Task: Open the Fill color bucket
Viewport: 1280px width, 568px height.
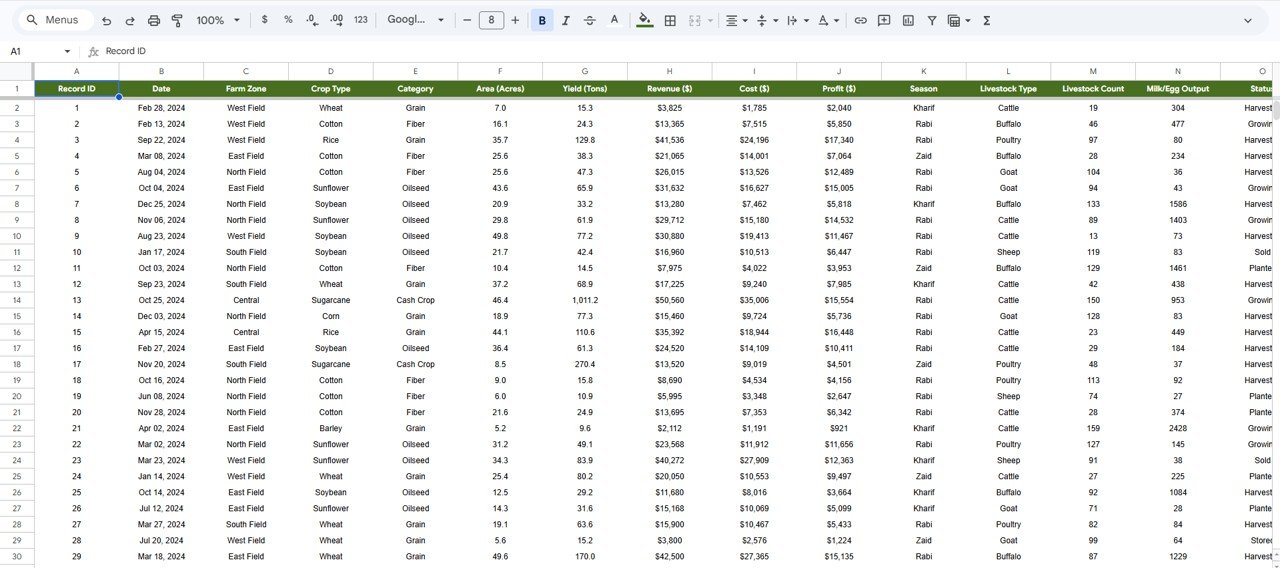Action: pyautogui.click(x=645, y=20)
